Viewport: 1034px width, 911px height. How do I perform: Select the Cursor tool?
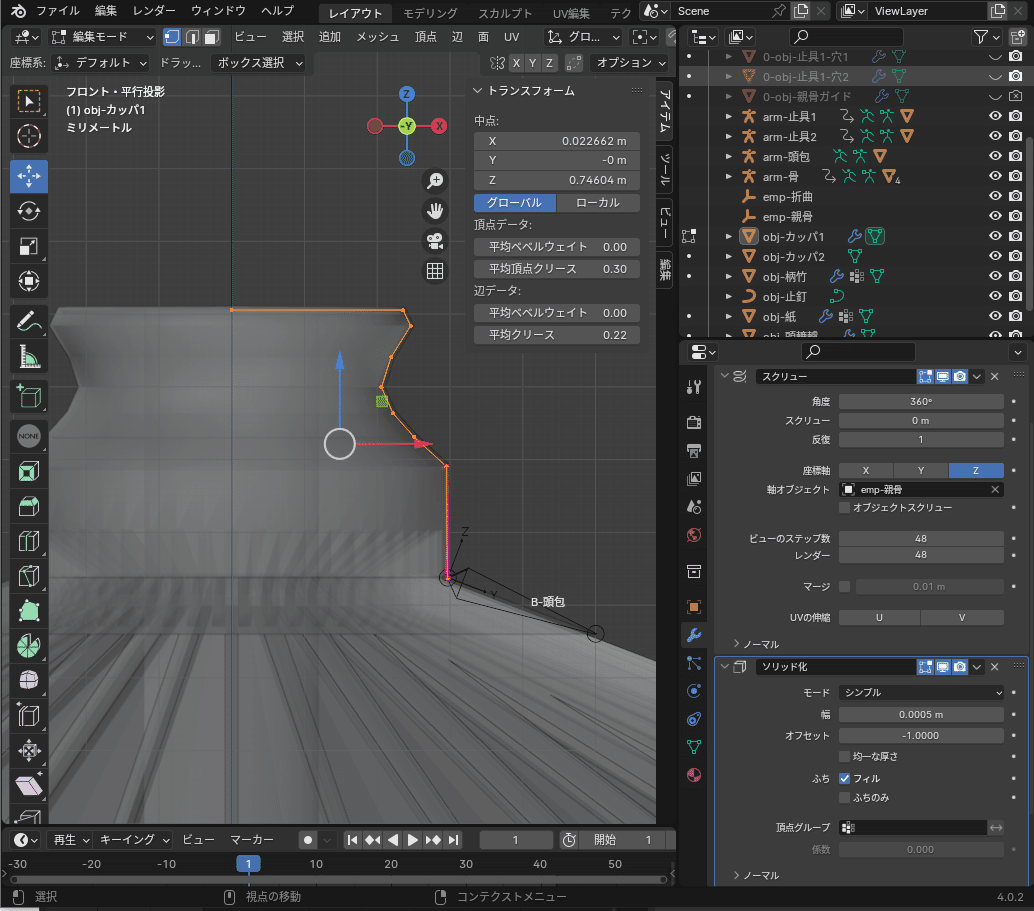pos(28,137)
